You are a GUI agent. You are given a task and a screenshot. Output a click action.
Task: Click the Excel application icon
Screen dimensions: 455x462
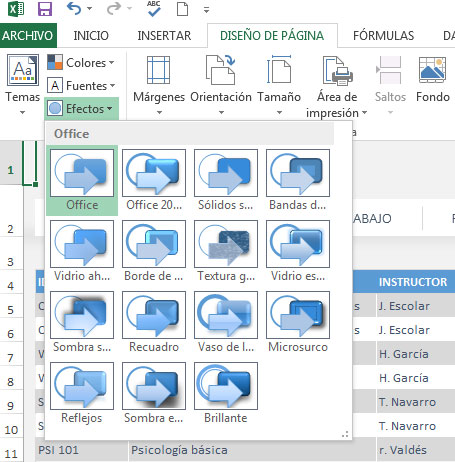(16, 9)
